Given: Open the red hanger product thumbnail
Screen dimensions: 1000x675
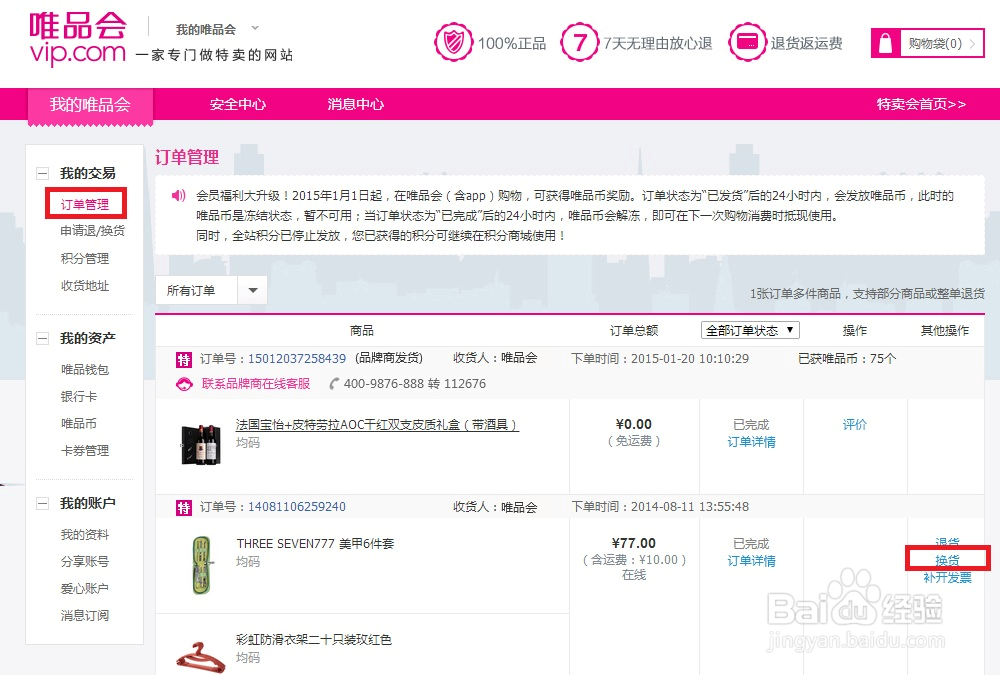Looking at the screenshot, I should [x=200, y=658].
